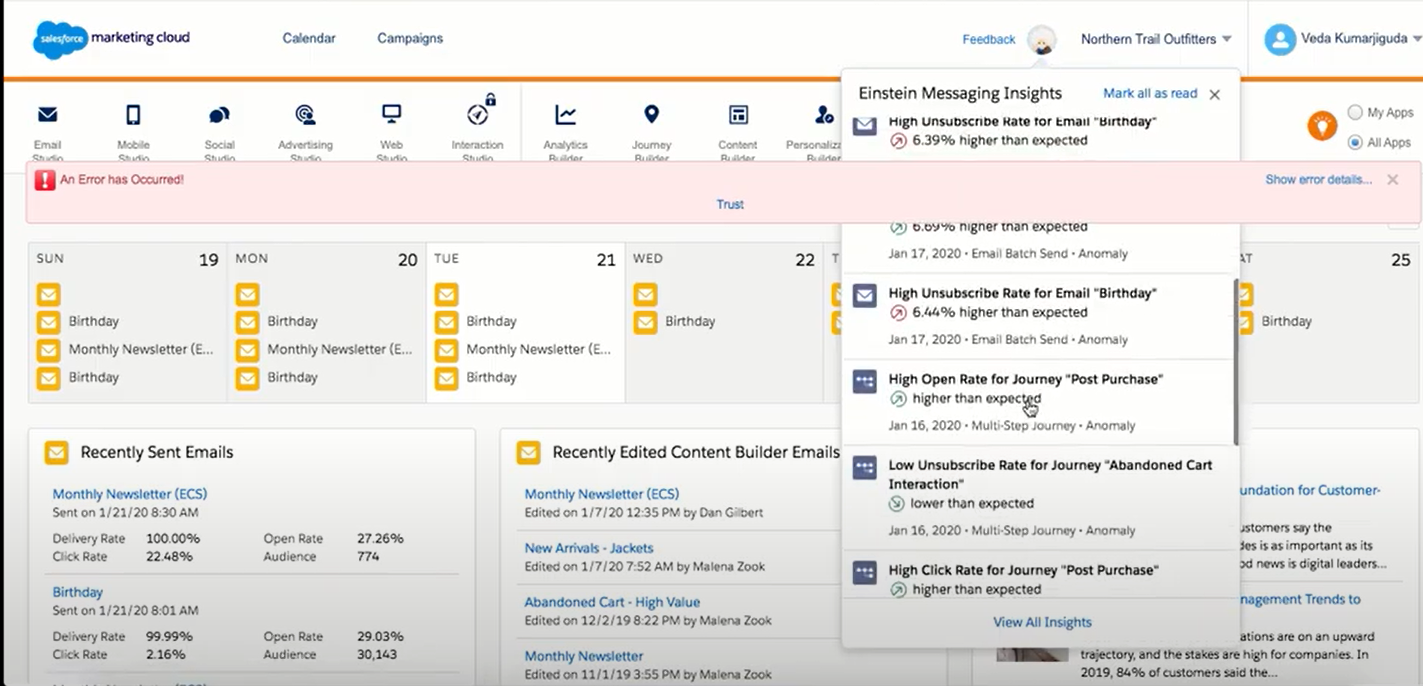
Task: Open Email Studio
Action: click(x=47, y=124)
